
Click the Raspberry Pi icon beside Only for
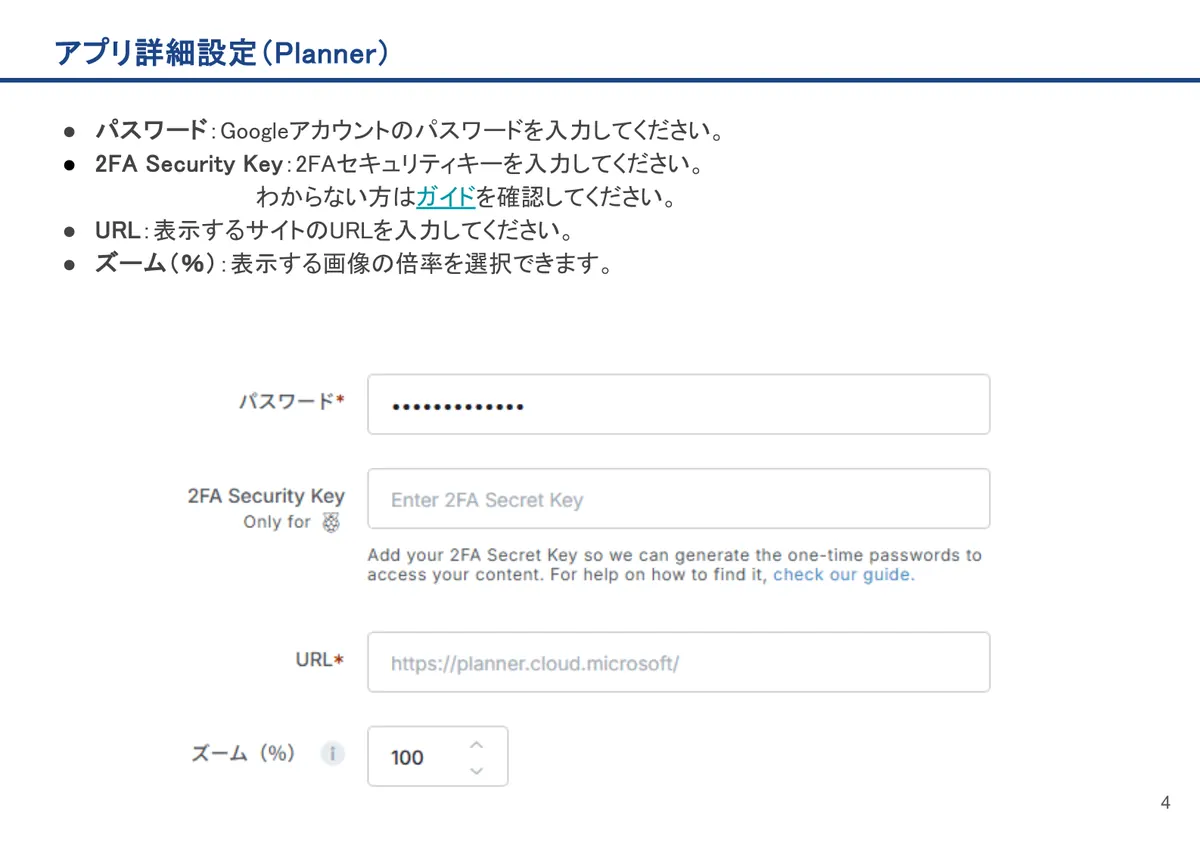click(332, 522)
